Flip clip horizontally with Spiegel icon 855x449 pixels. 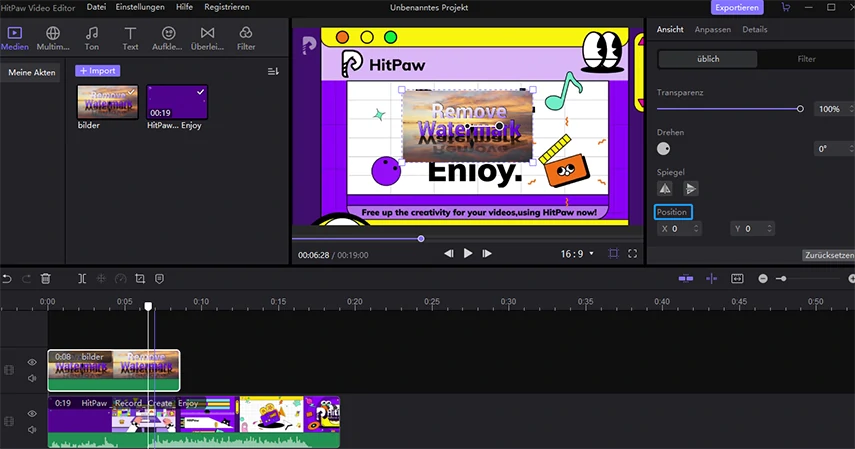tap(665, 189)
